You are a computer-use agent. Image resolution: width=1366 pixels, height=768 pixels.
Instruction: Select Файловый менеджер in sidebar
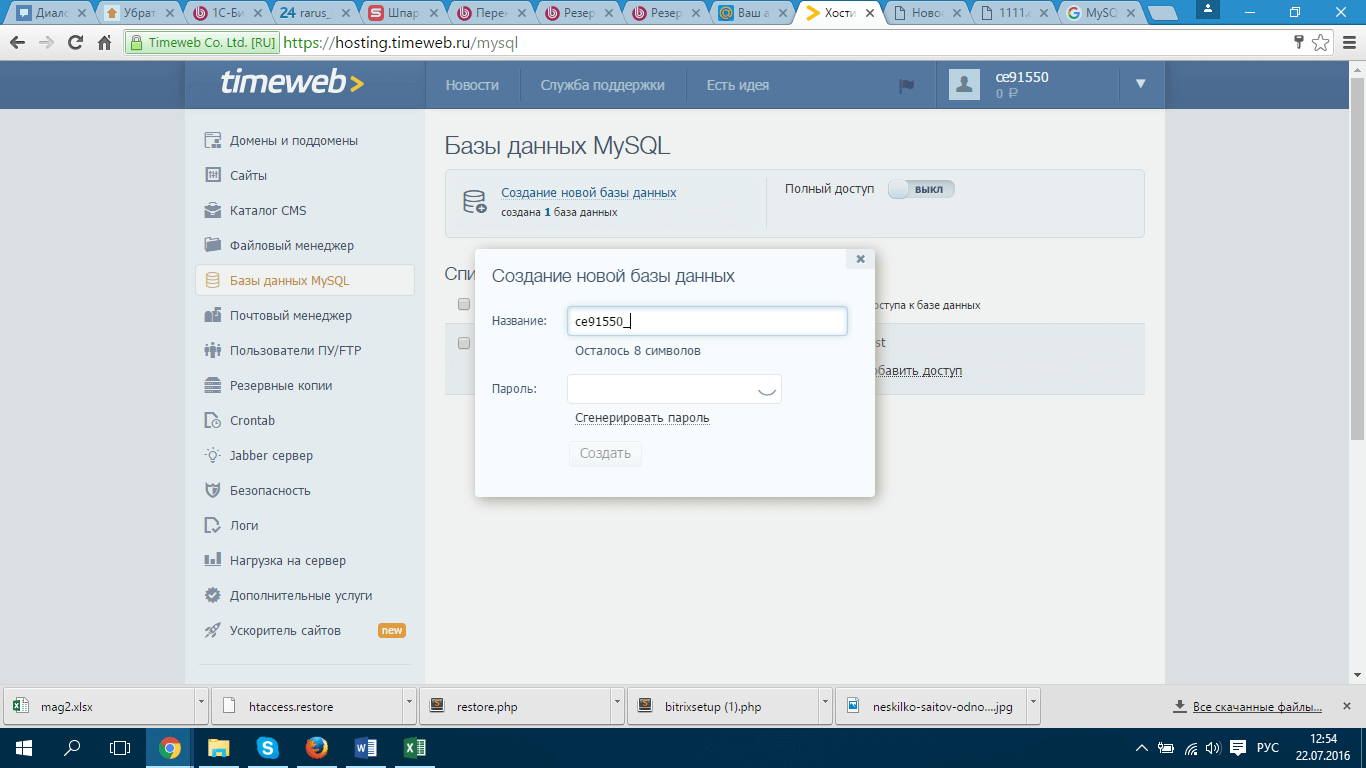click(291, 245)
